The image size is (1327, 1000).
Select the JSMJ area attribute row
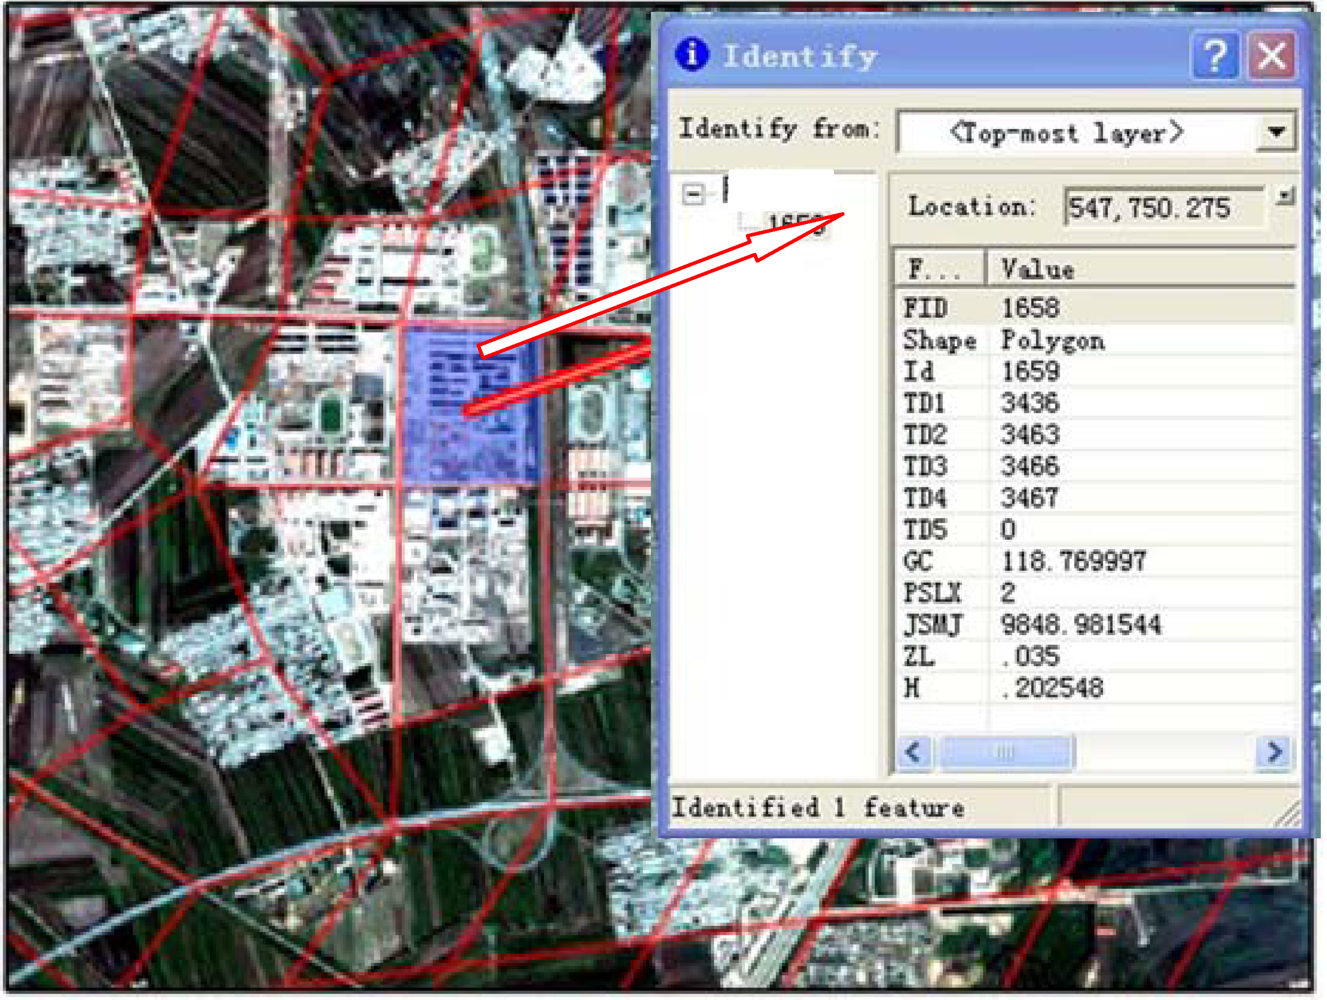(1095, 625)
